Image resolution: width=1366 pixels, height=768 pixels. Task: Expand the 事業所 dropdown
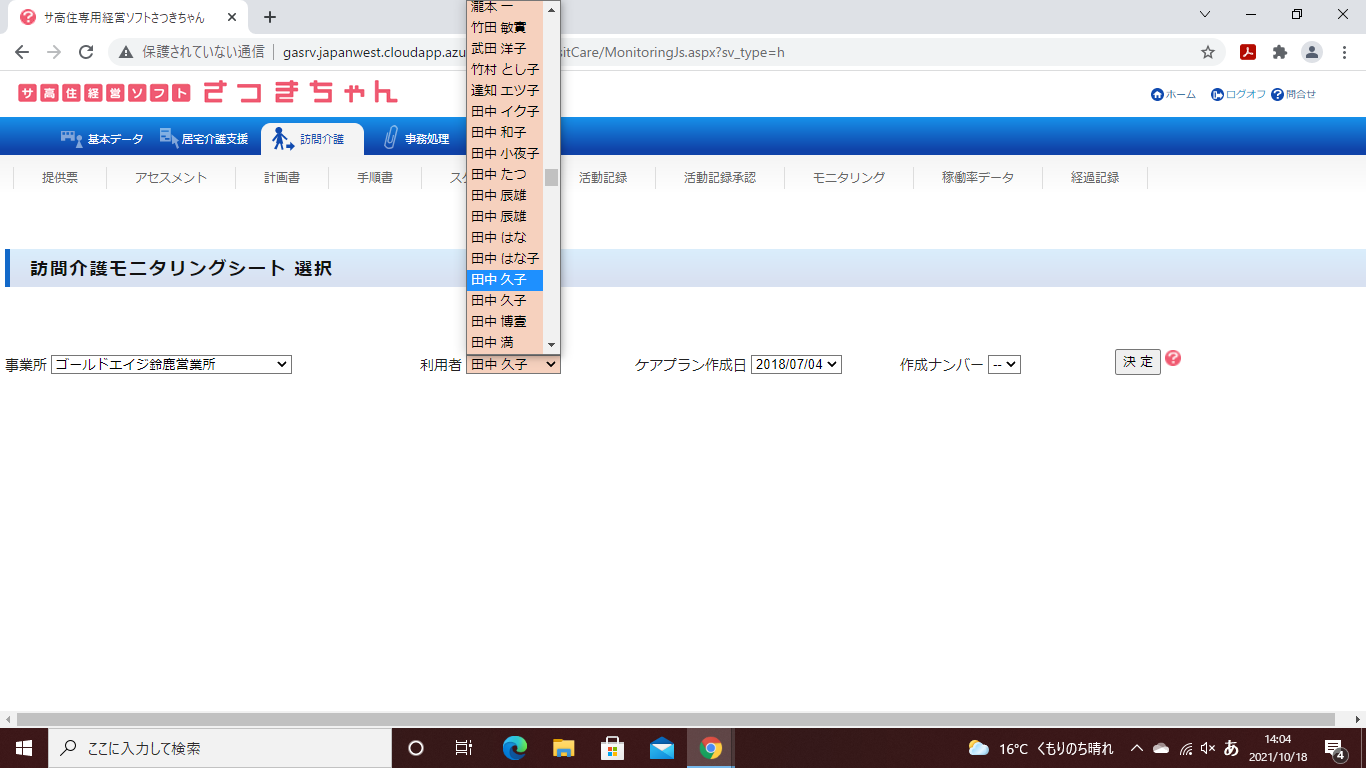(x=171, y=365)
